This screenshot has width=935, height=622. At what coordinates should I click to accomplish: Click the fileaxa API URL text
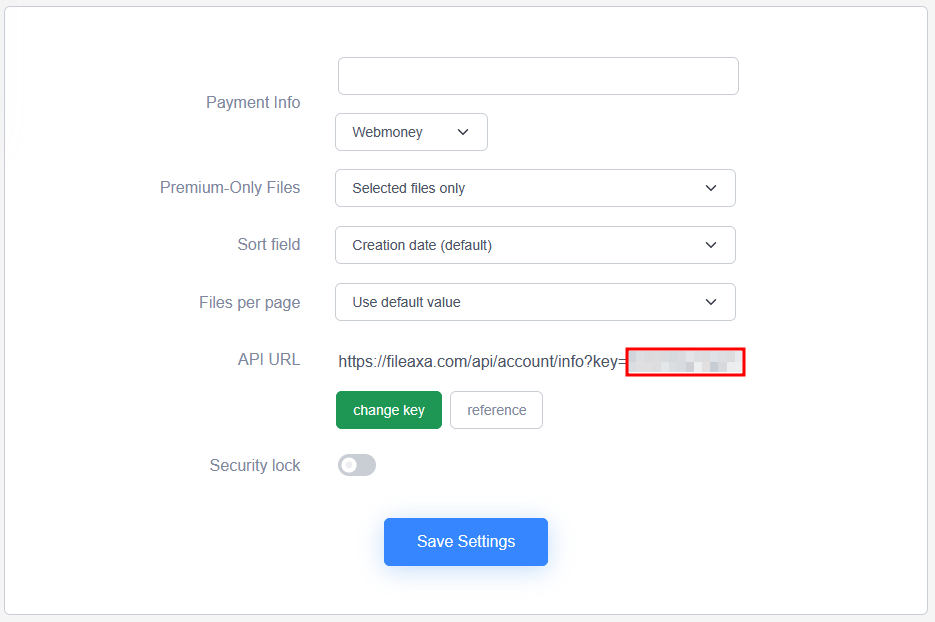[482, 361]
